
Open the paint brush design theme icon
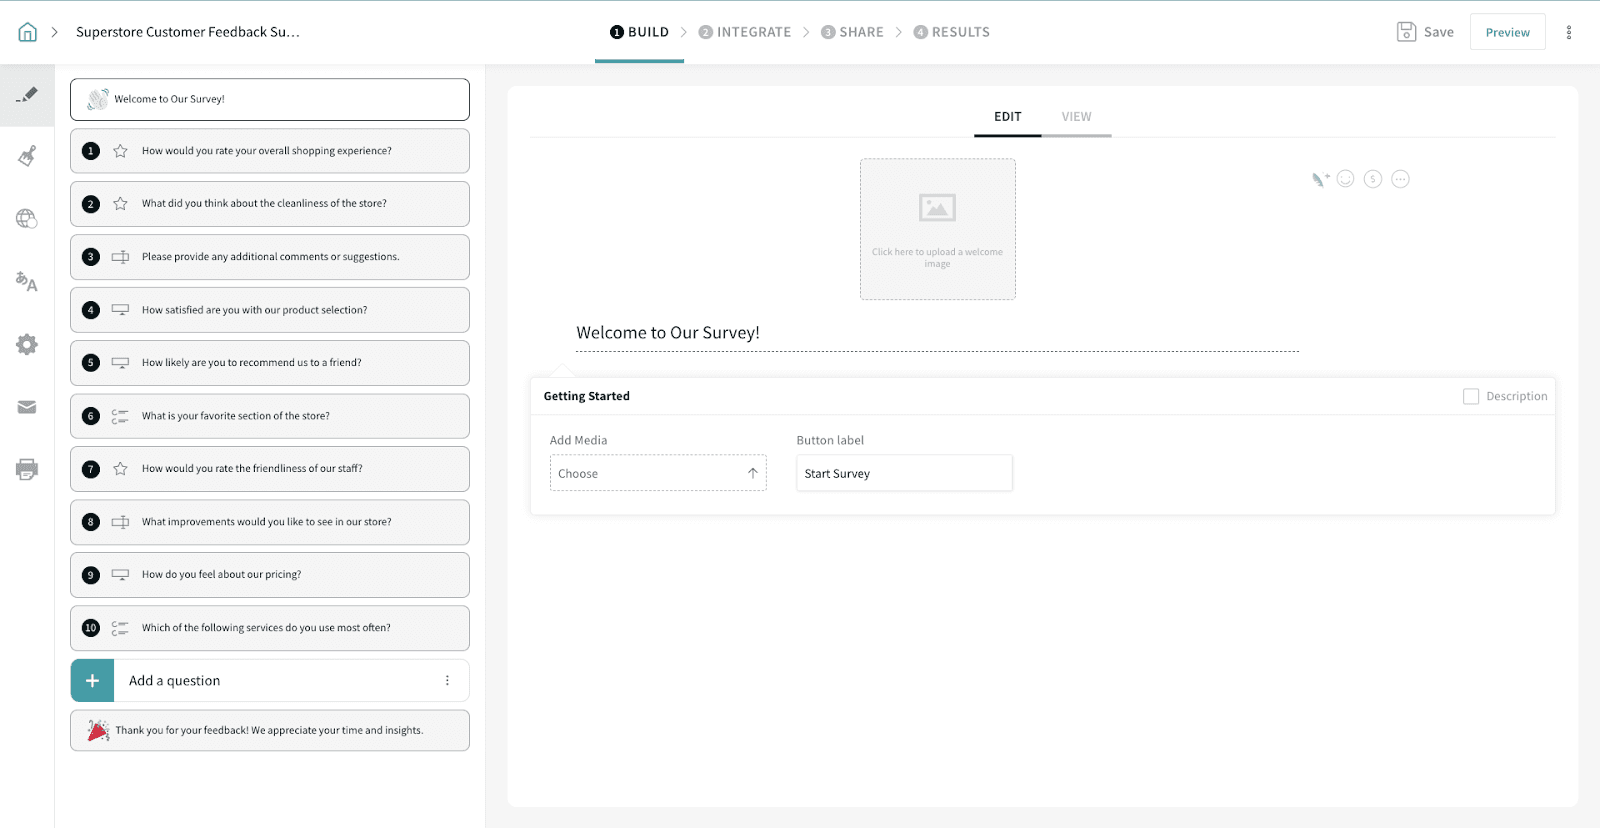27,156
